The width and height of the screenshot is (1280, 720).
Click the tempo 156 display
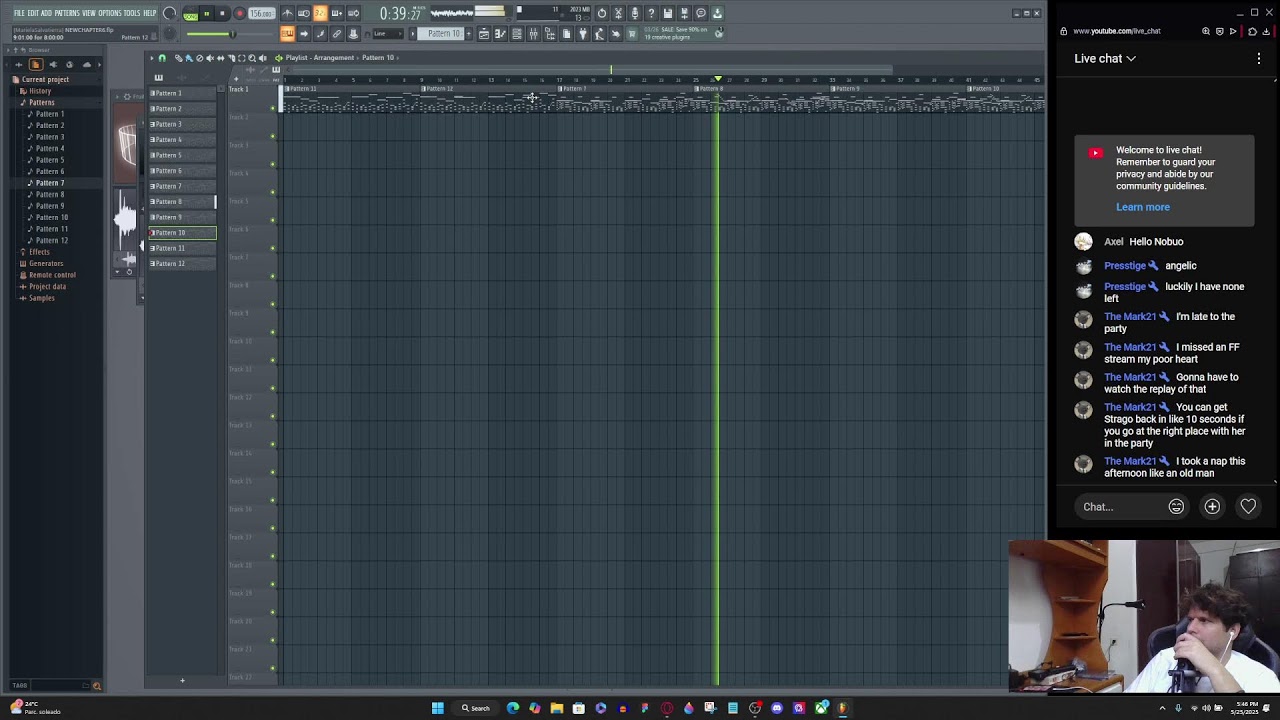tap(261, 13)
